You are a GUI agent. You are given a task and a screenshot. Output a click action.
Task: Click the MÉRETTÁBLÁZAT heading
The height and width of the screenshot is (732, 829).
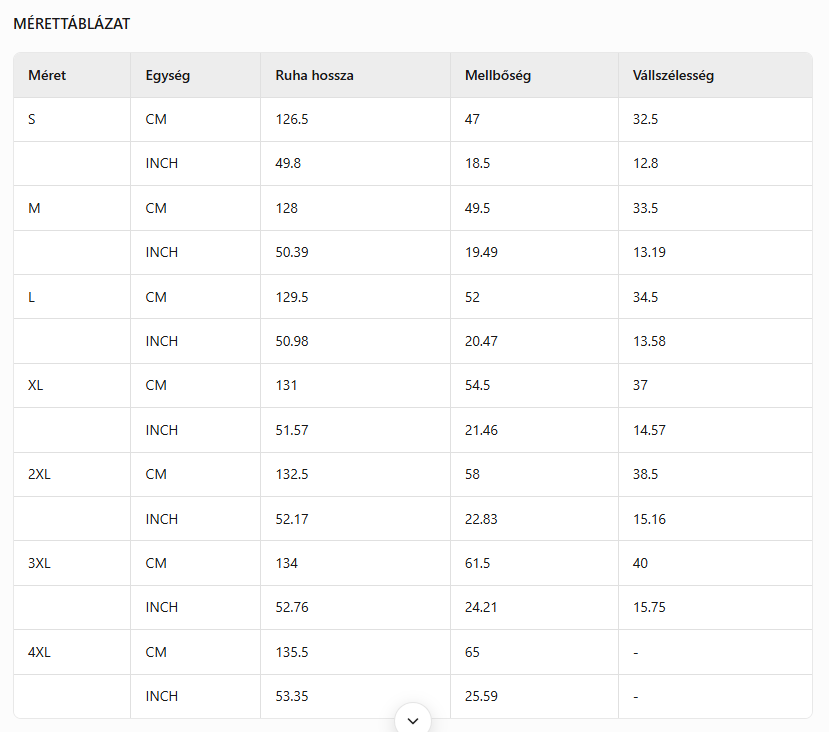click(x=72, y=23)
